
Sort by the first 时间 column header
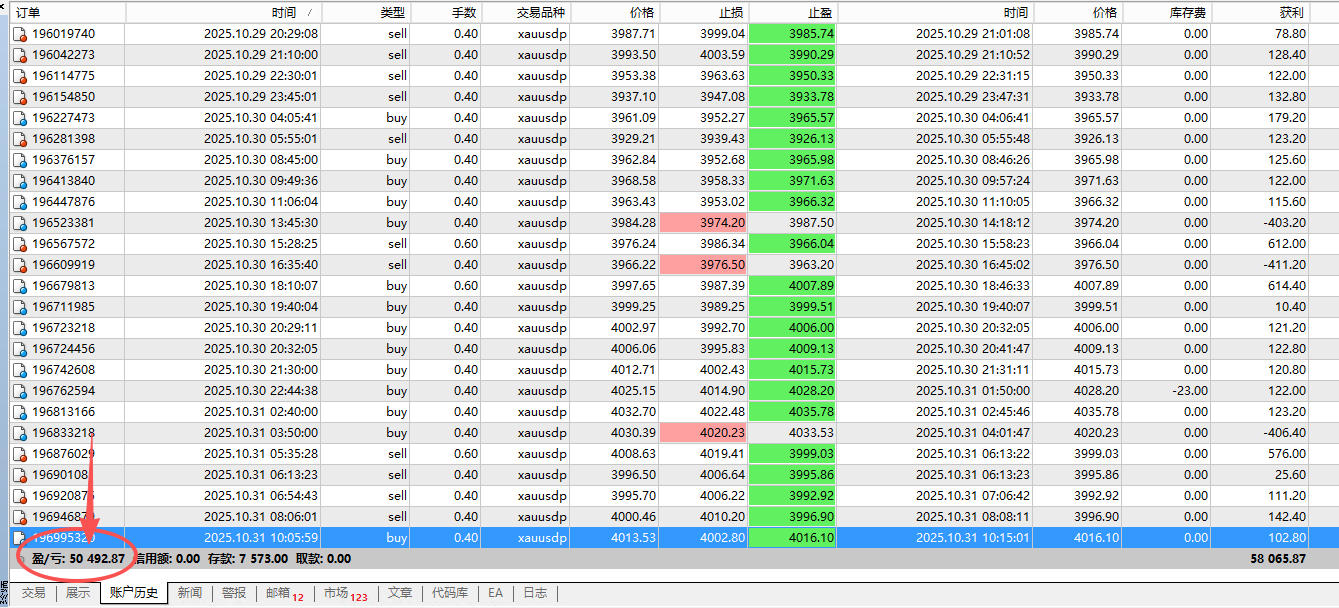pyautogui.click(x=224, y=13)
